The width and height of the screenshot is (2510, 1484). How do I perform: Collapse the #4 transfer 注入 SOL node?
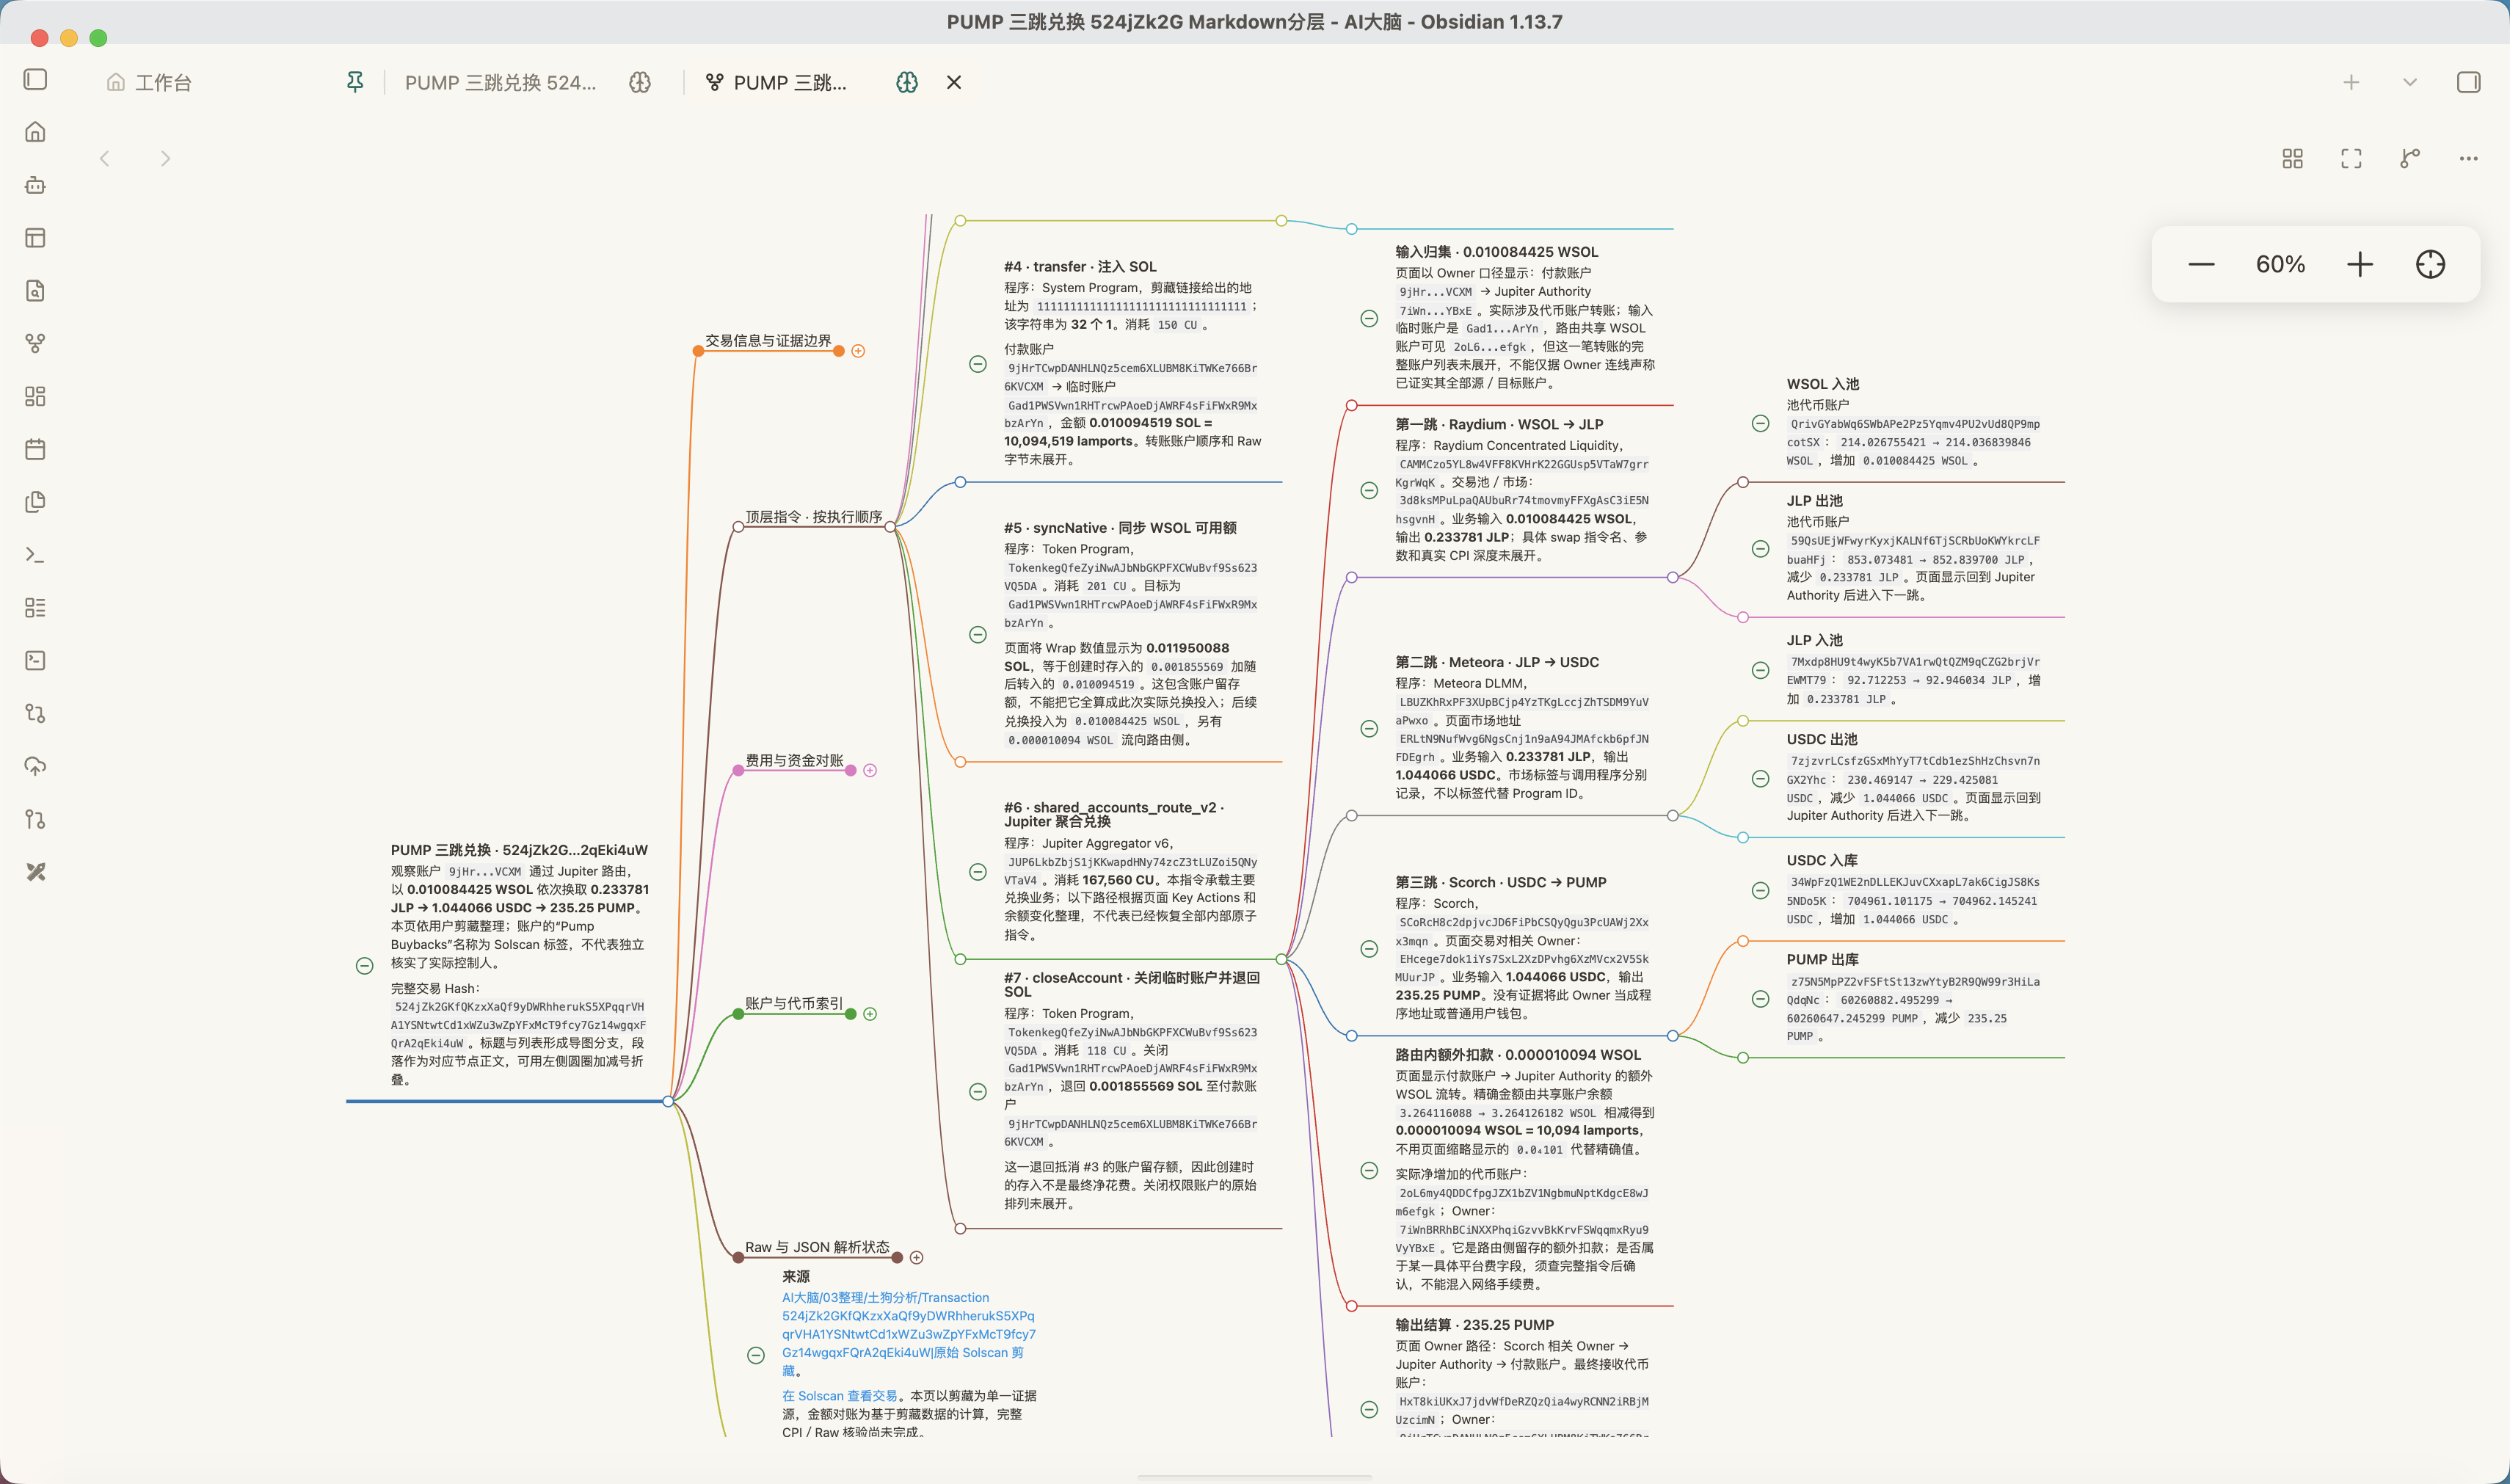(x=978, y=364)
